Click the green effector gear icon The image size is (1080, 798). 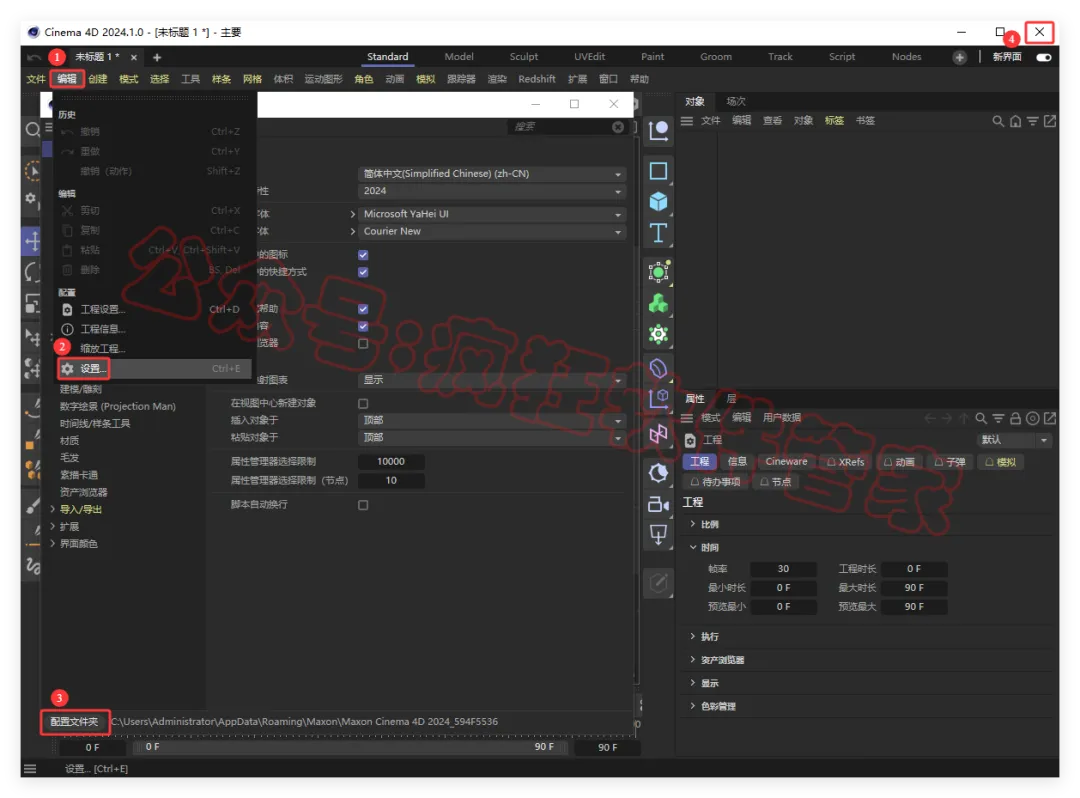pos(658,334)
